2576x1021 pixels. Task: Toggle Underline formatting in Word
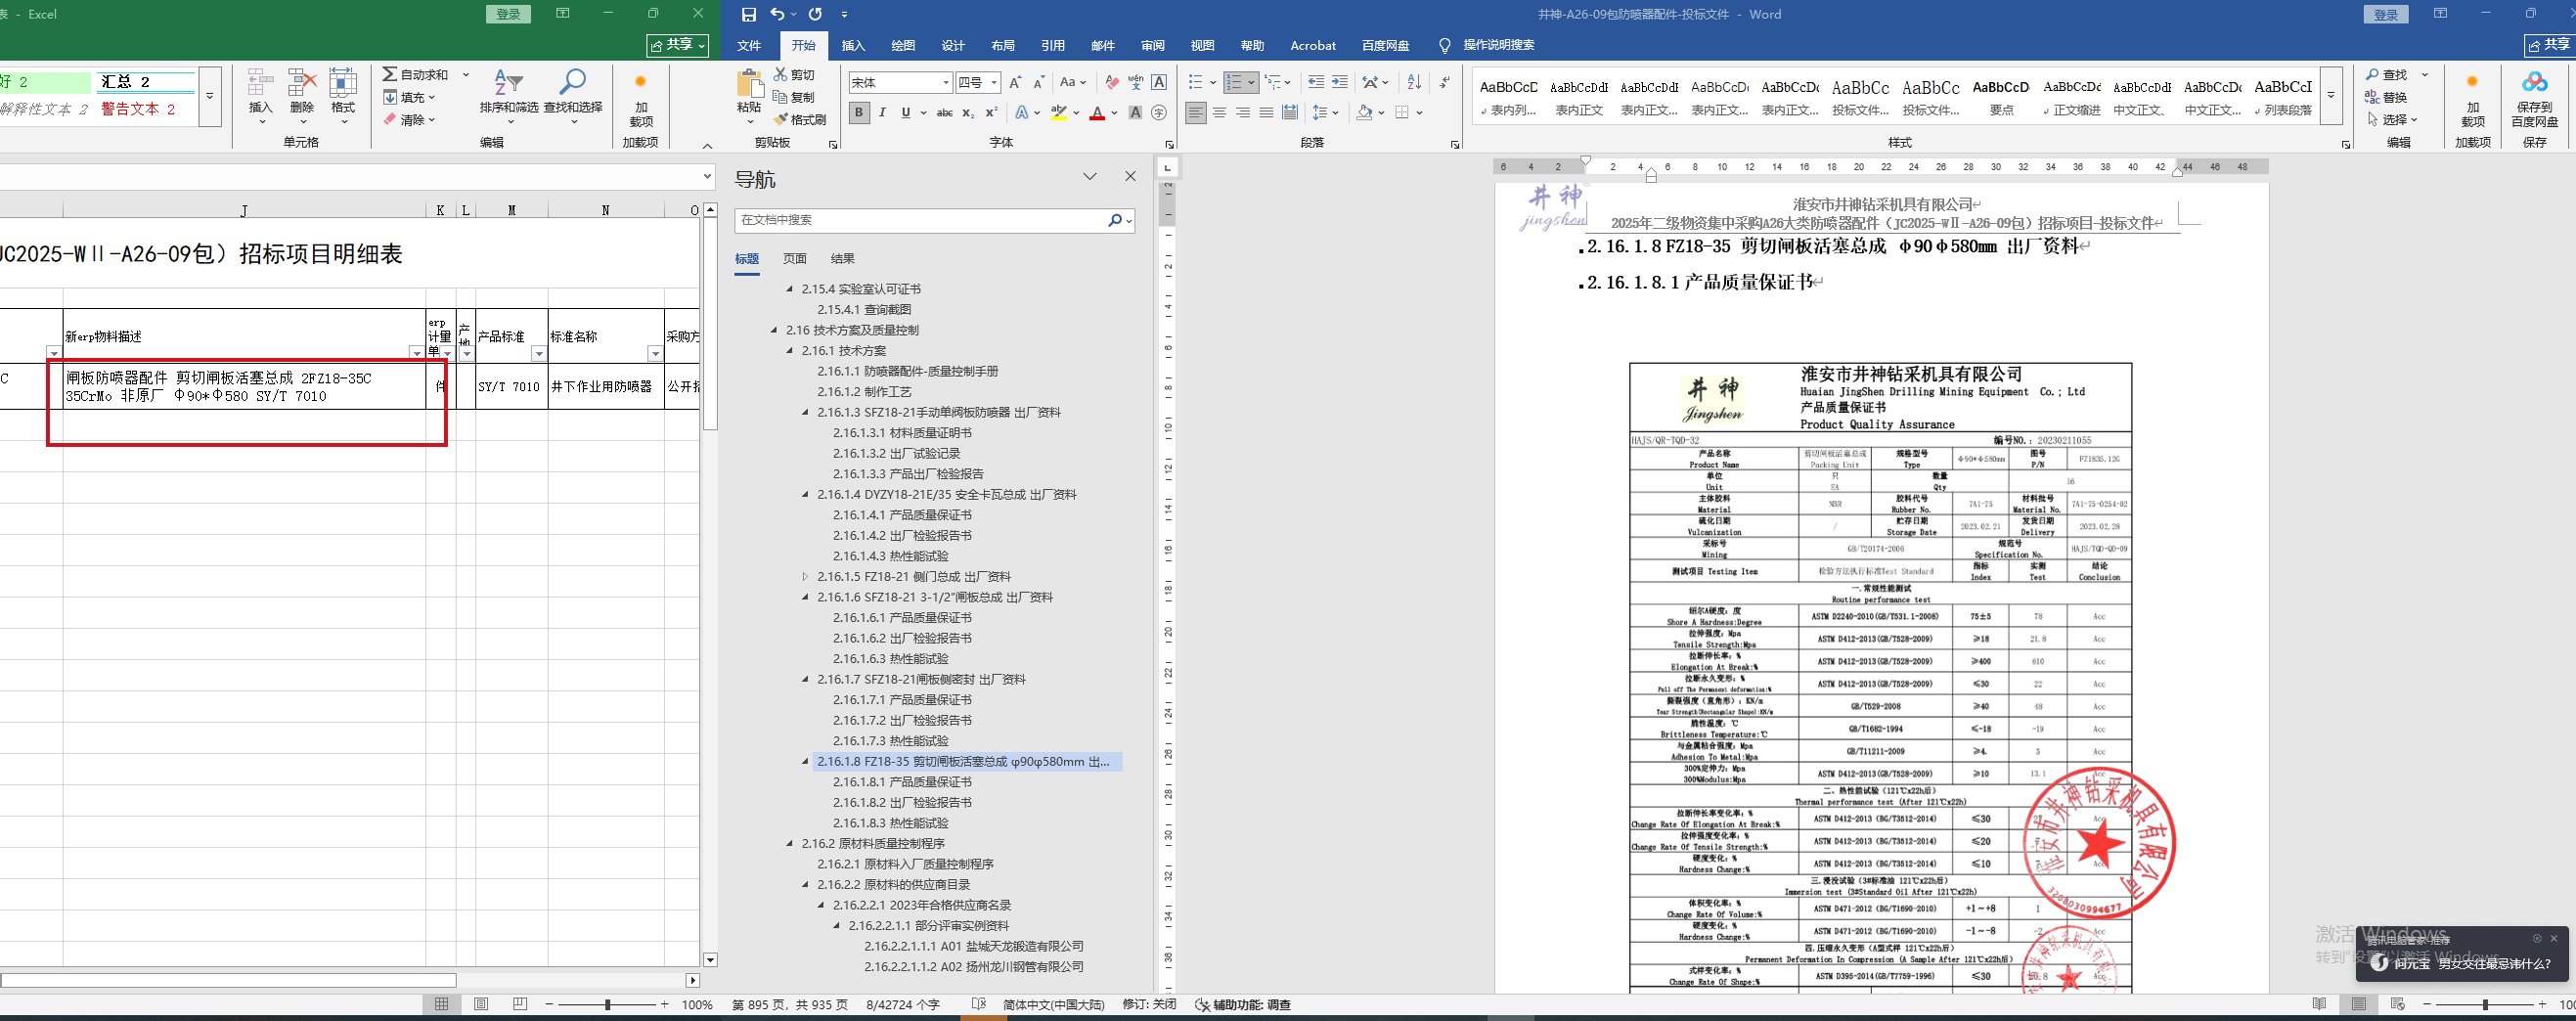coord(906,113)
